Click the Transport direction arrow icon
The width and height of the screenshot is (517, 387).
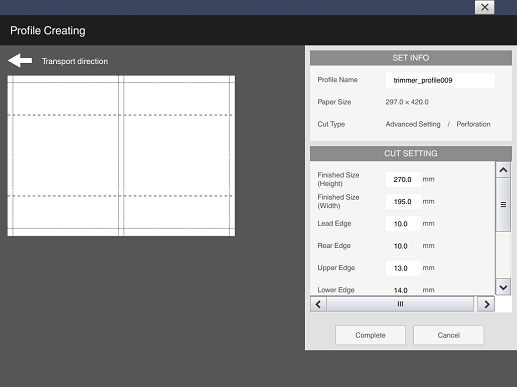coord(20,61)
